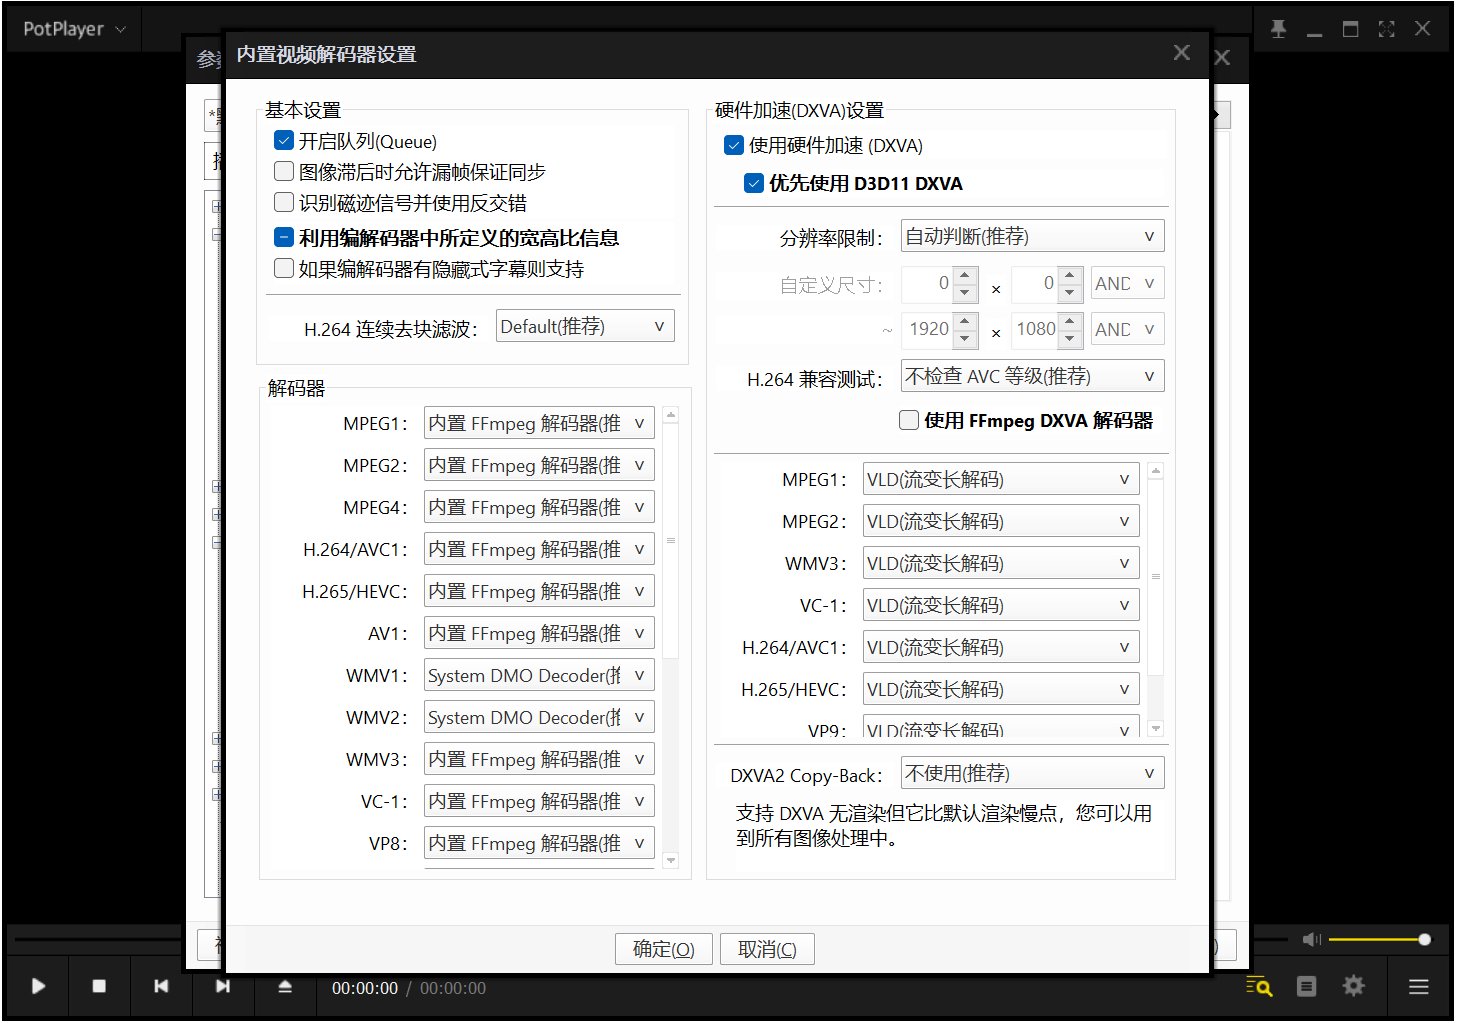Open DXVA WMV3 VLD mode dropdown
The height and width of the screenshot is (1023, 1457).
click(x=1000, y=563)
